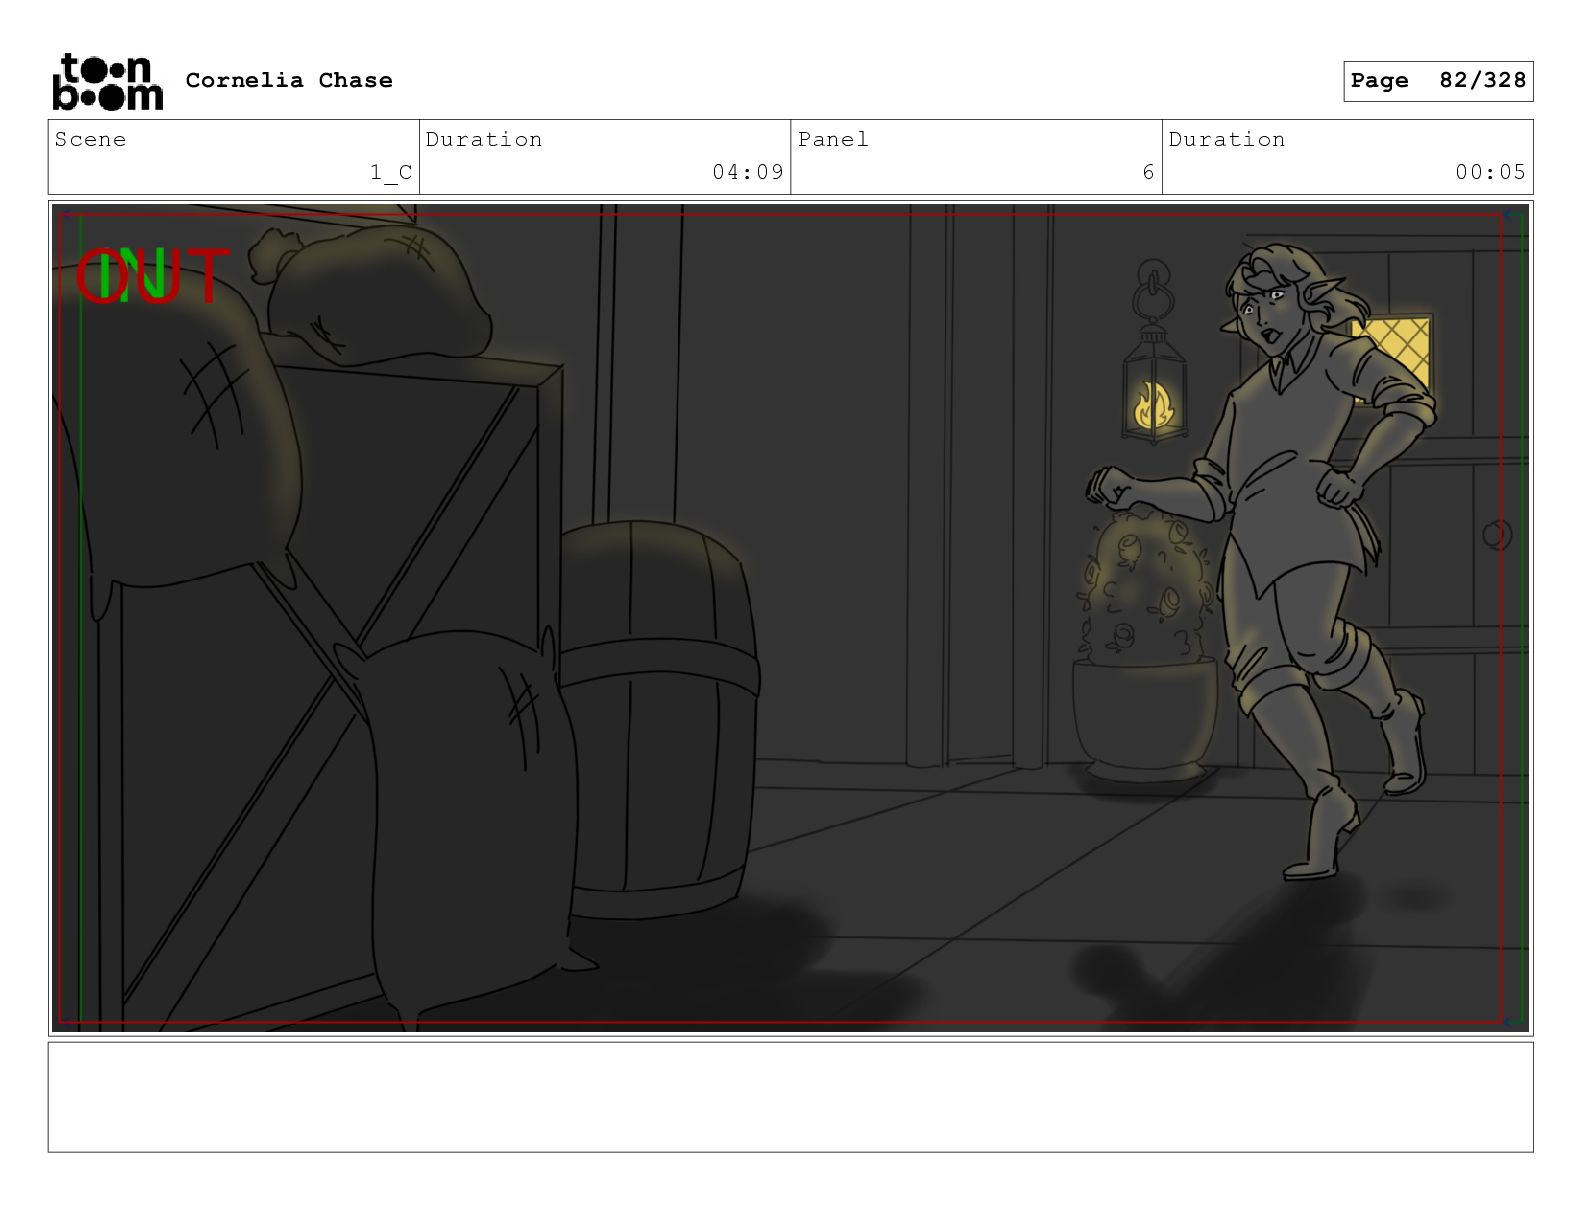This screenshot has height=1224, width=1584.
Task: Click the empty notes box below panel
Action: 790,1097
